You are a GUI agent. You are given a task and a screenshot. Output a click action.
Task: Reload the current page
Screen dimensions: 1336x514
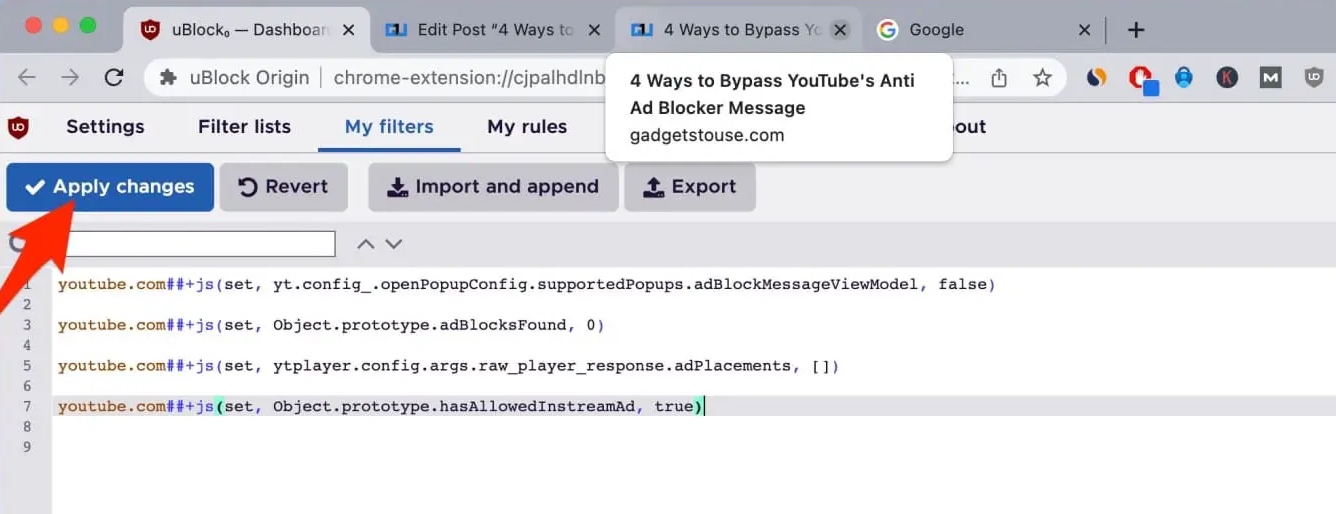point(114,77)
